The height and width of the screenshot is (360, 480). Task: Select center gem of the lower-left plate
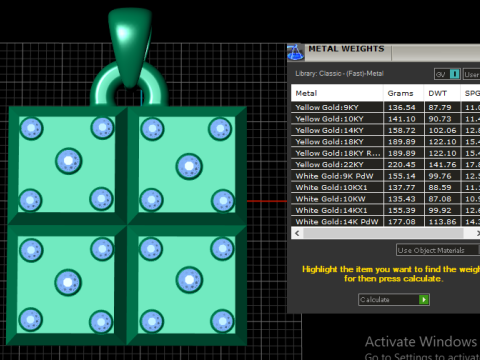click(68, 283)
